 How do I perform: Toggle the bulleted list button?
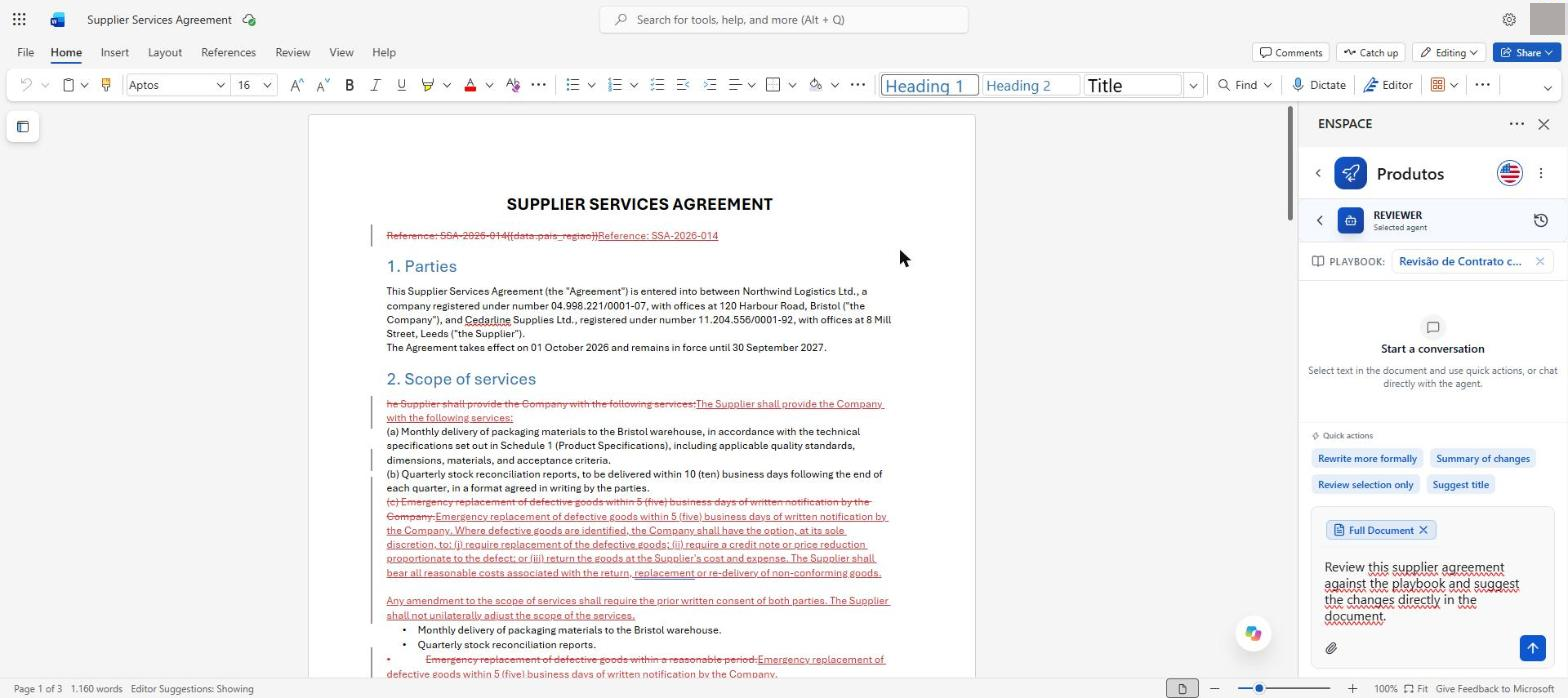[x=572, y=85]
